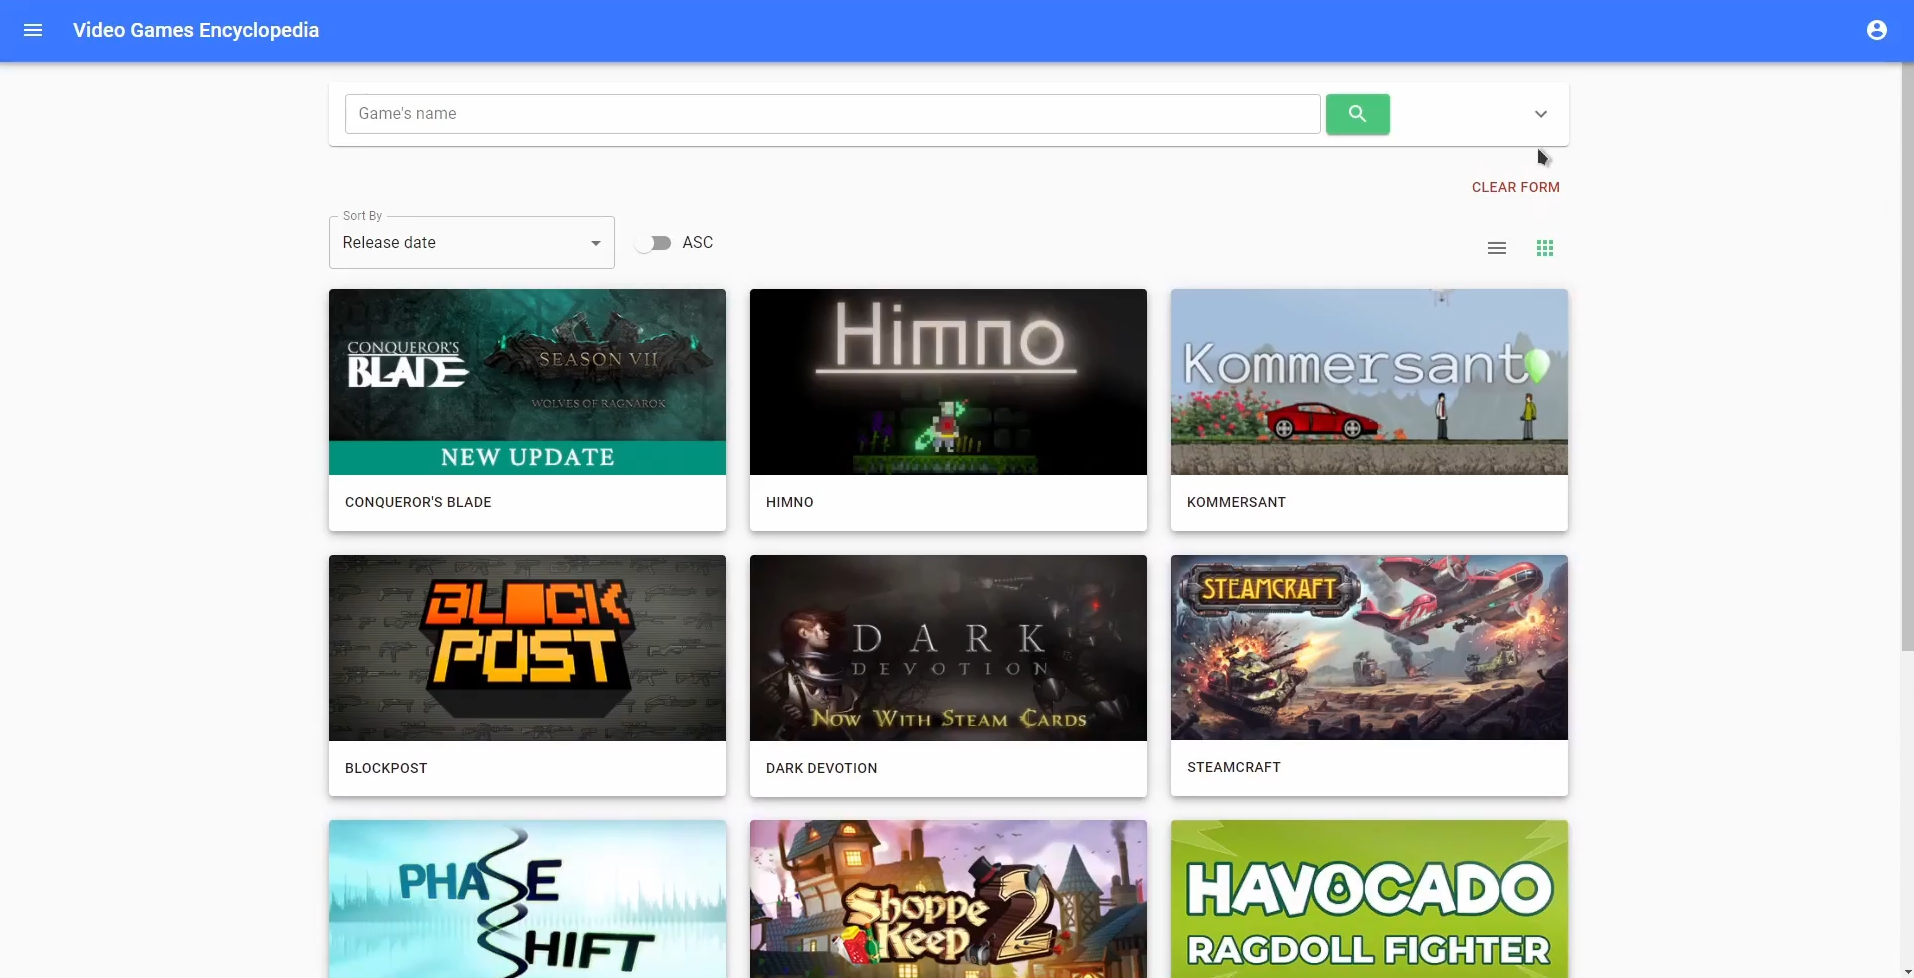1914x978 pixels.
Task: Click into the Game's name search field
Action: coord(832,114)
